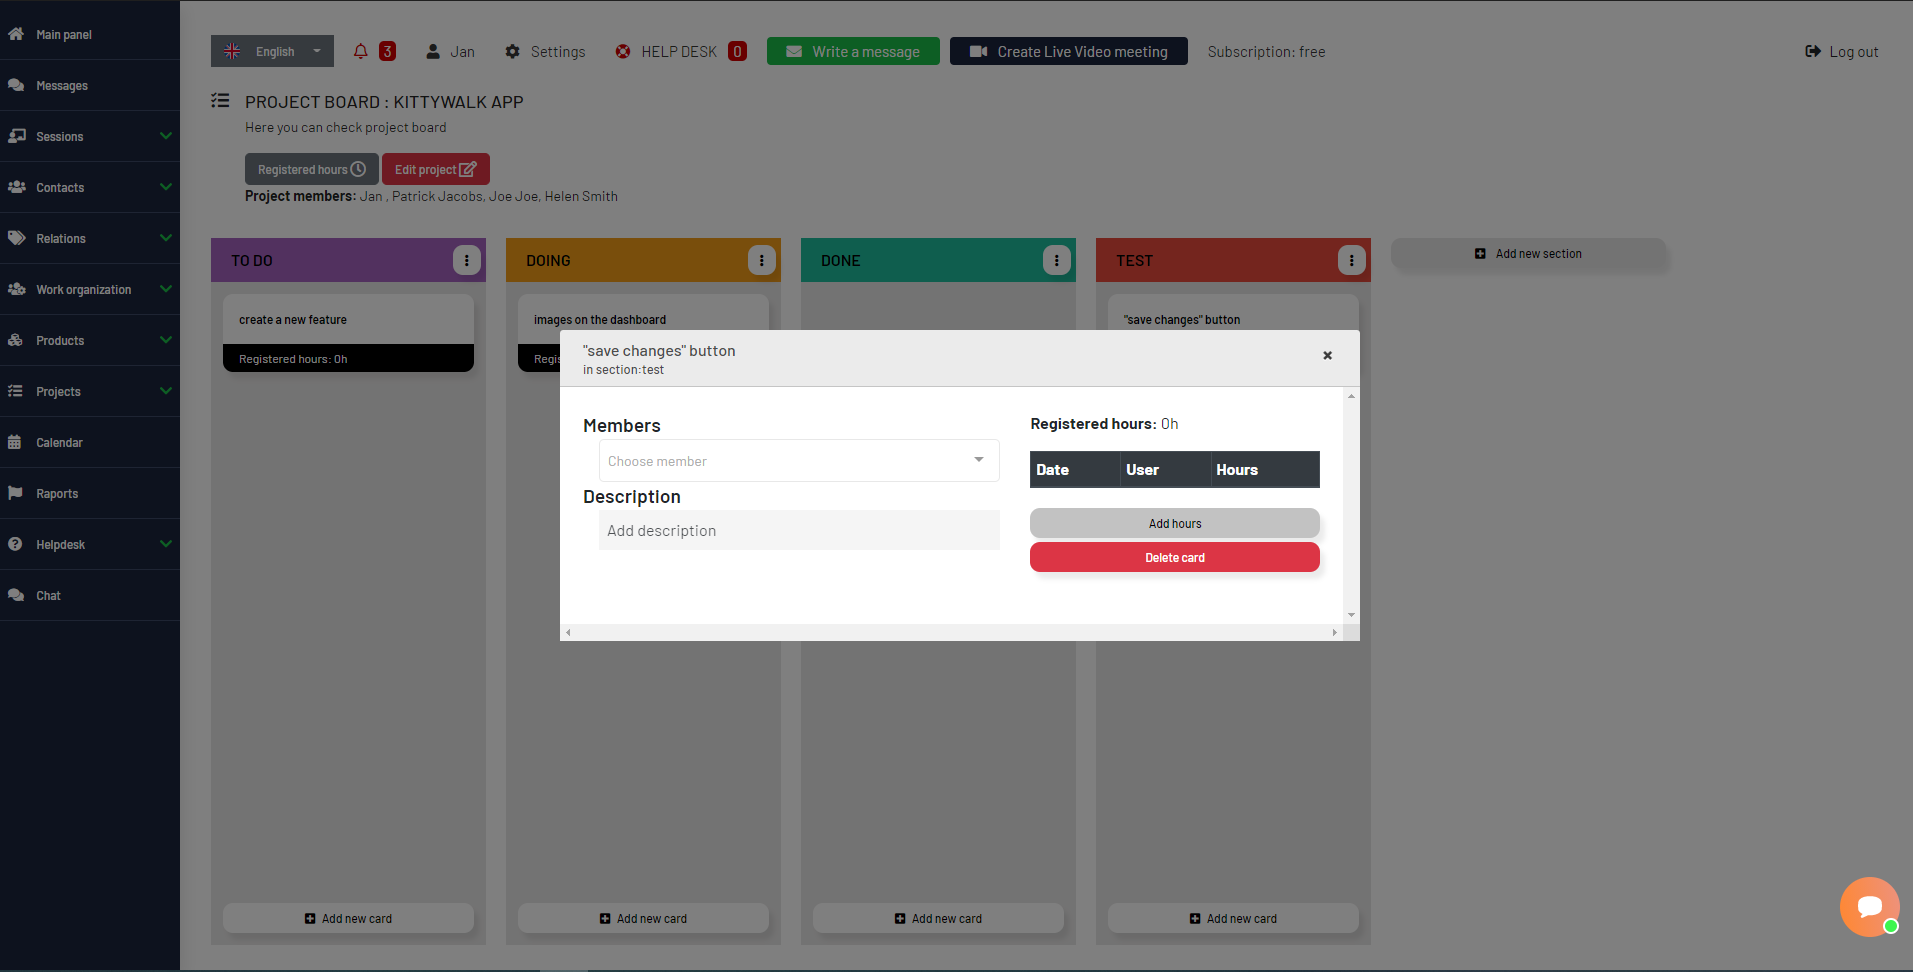Click the notification bell icon
Viewport: 1913px width, 972px height.
coord(361,50)
